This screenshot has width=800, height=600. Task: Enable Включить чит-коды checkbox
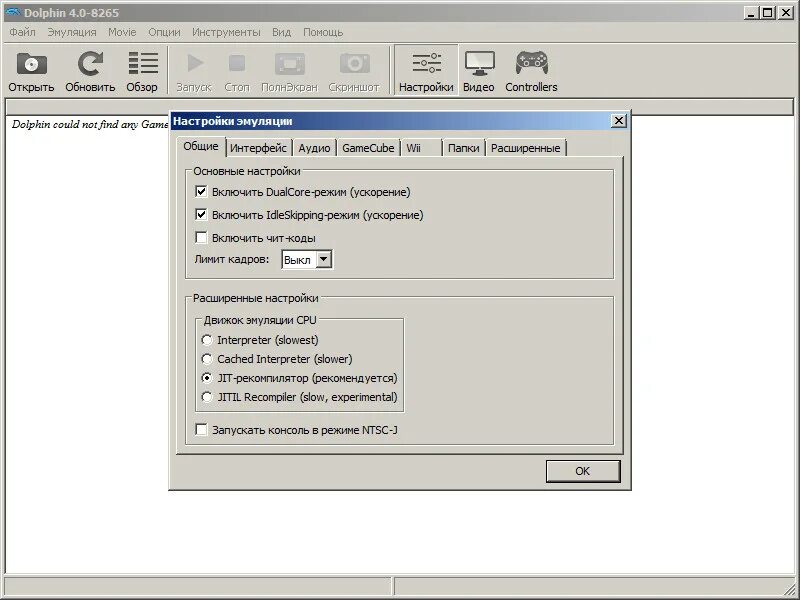point(201,238)
